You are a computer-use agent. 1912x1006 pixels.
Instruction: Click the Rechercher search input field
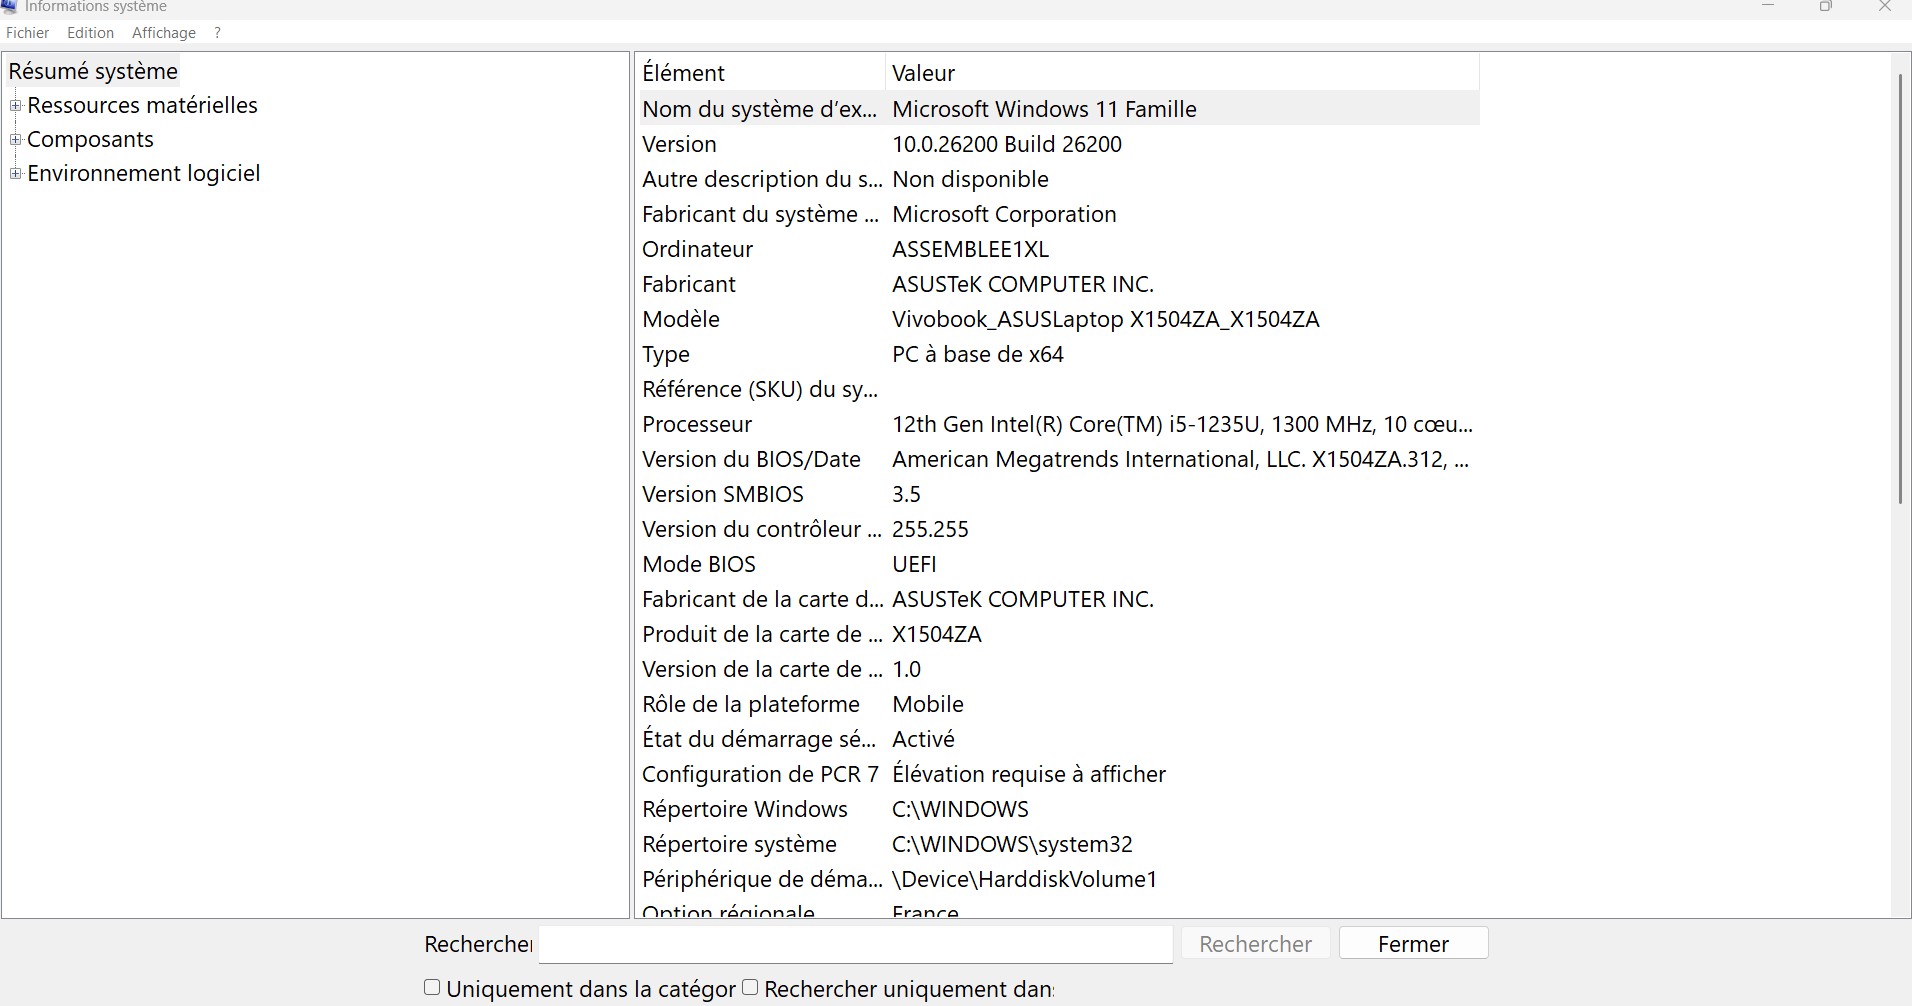tap(856, 944)
